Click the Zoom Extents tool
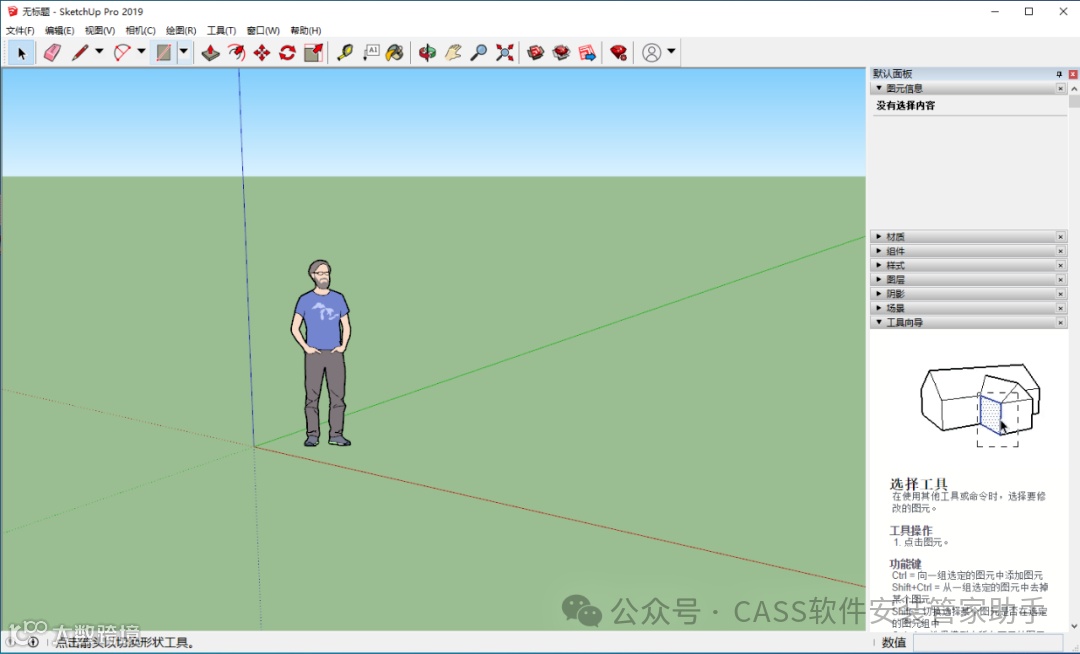The image size is (1080, 654). tap(504, 52)
